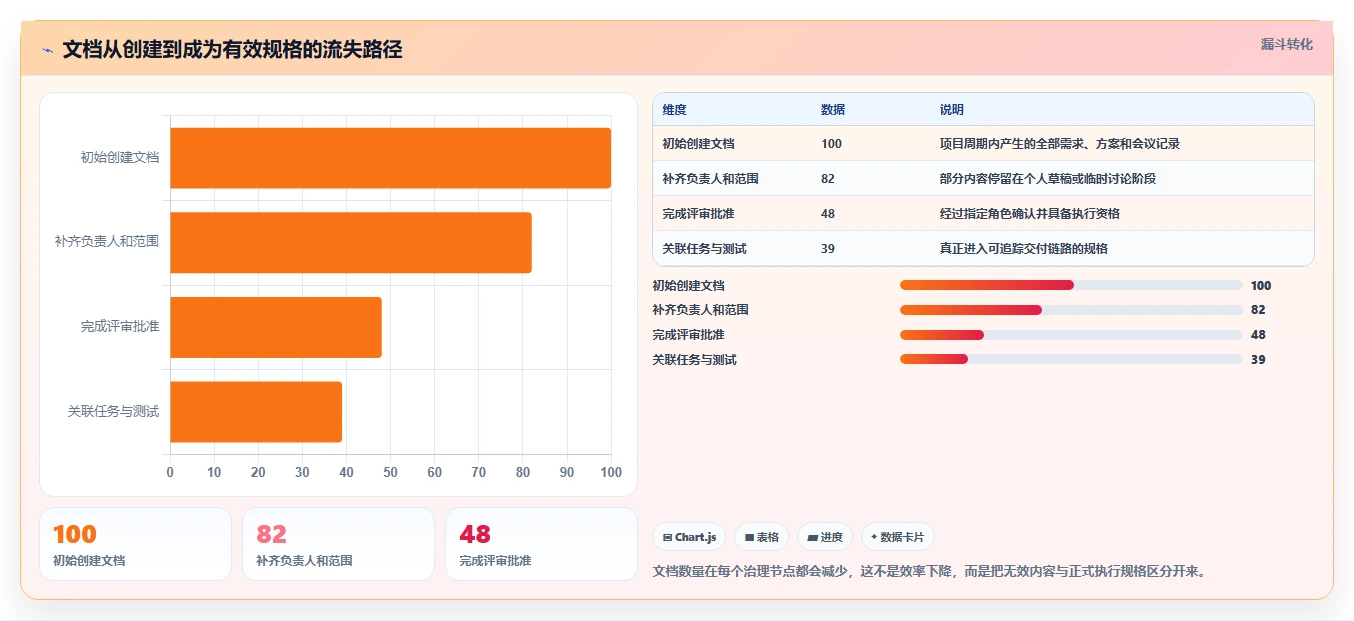Click the card title 文档从创建到成为有效规格的流失路径

(232, 50)
